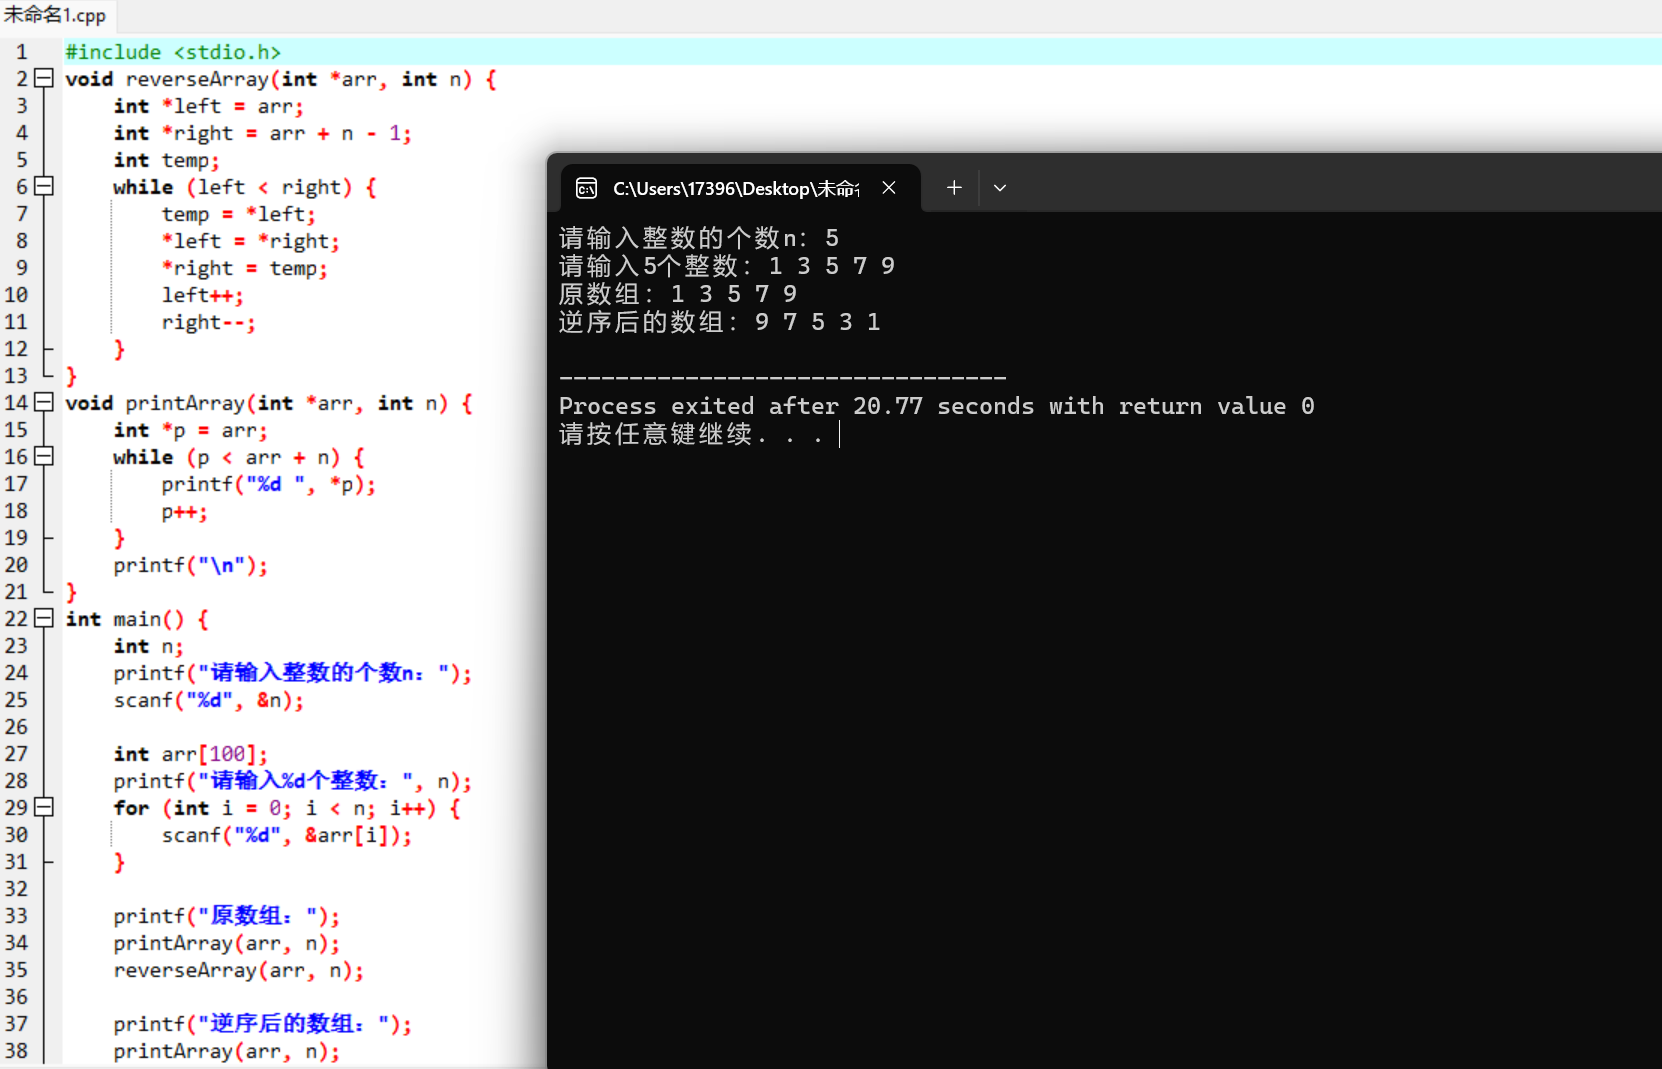Click console output line 逆序后的数组: 9 7 5 3 1
Viewport: 1662px width, 1069px height.
[x=719, y=322]
